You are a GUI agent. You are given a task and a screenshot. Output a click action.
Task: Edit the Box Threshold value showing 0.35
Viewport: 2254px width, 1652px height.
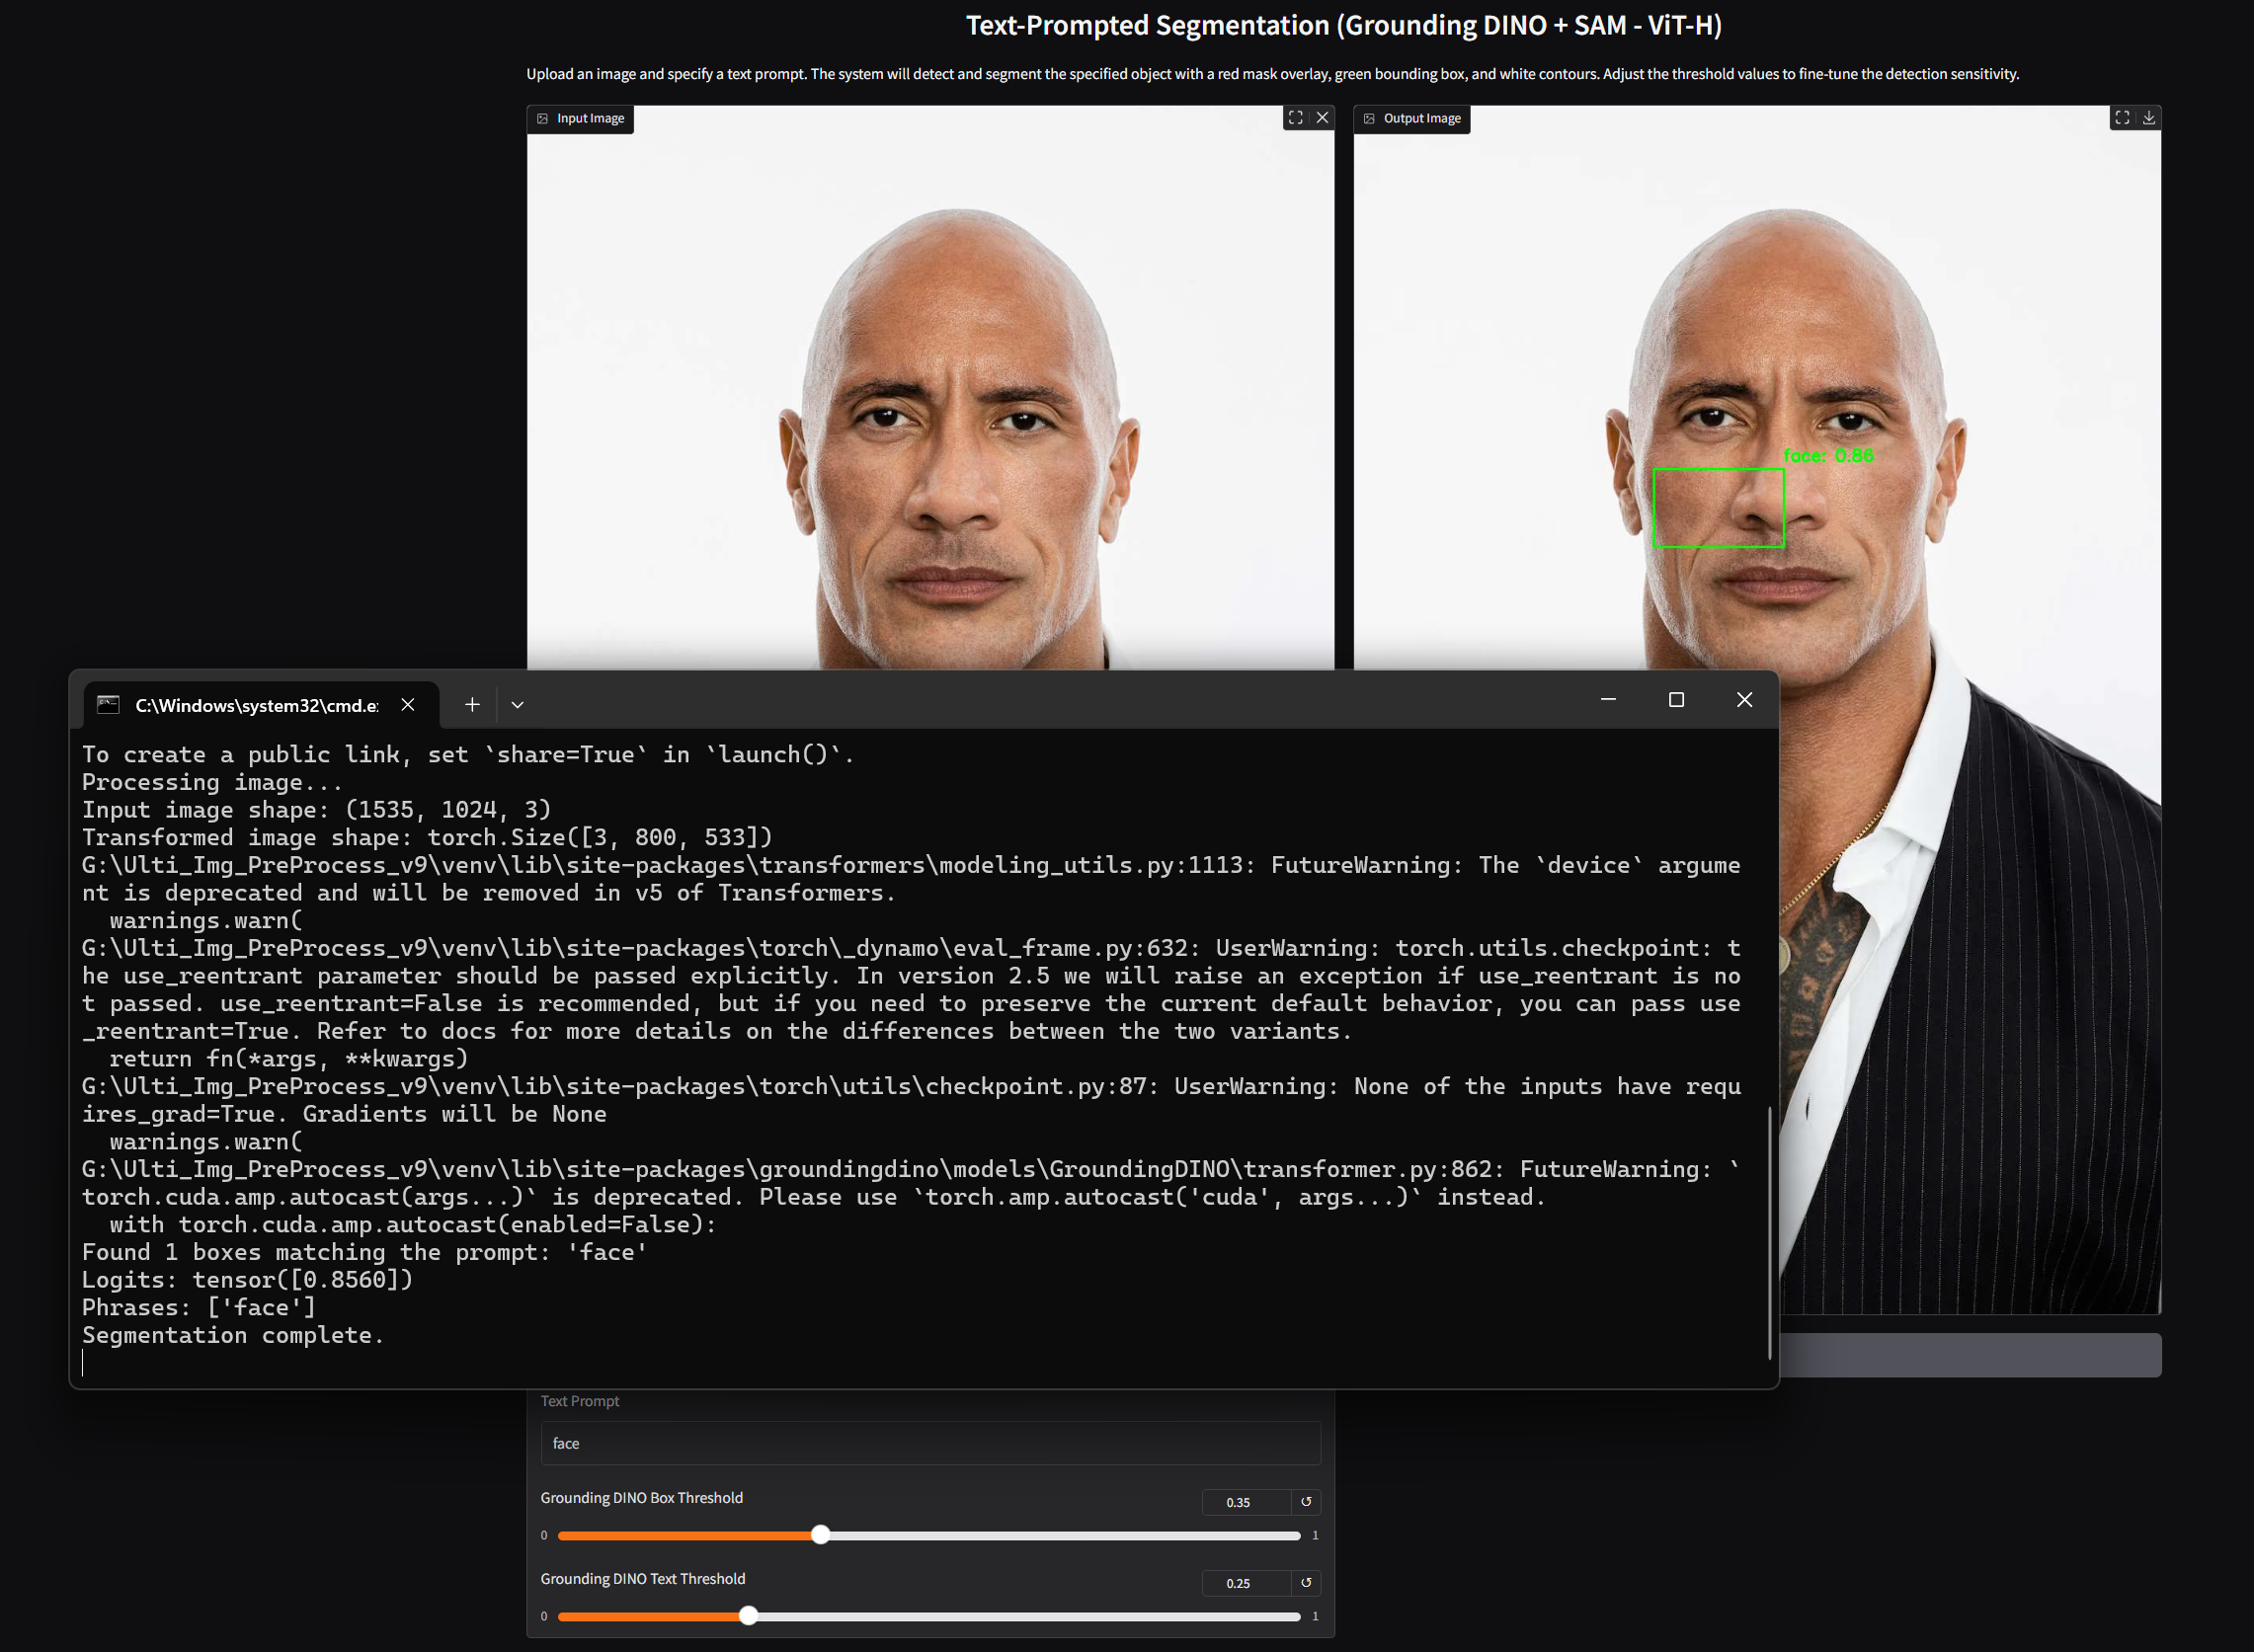(1239, 1502)
